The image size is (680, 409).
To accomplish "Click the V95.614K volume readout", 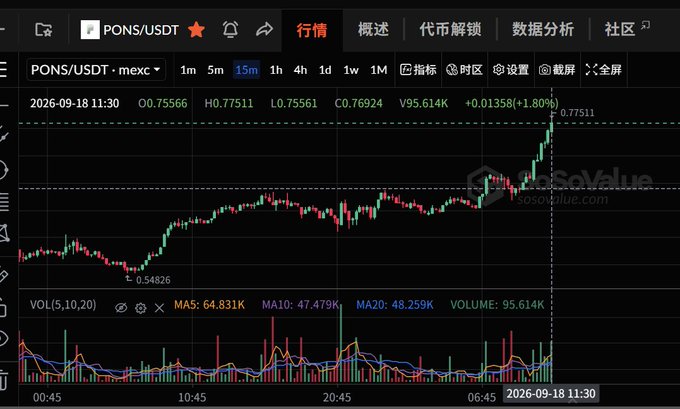I will click(424, 104).
